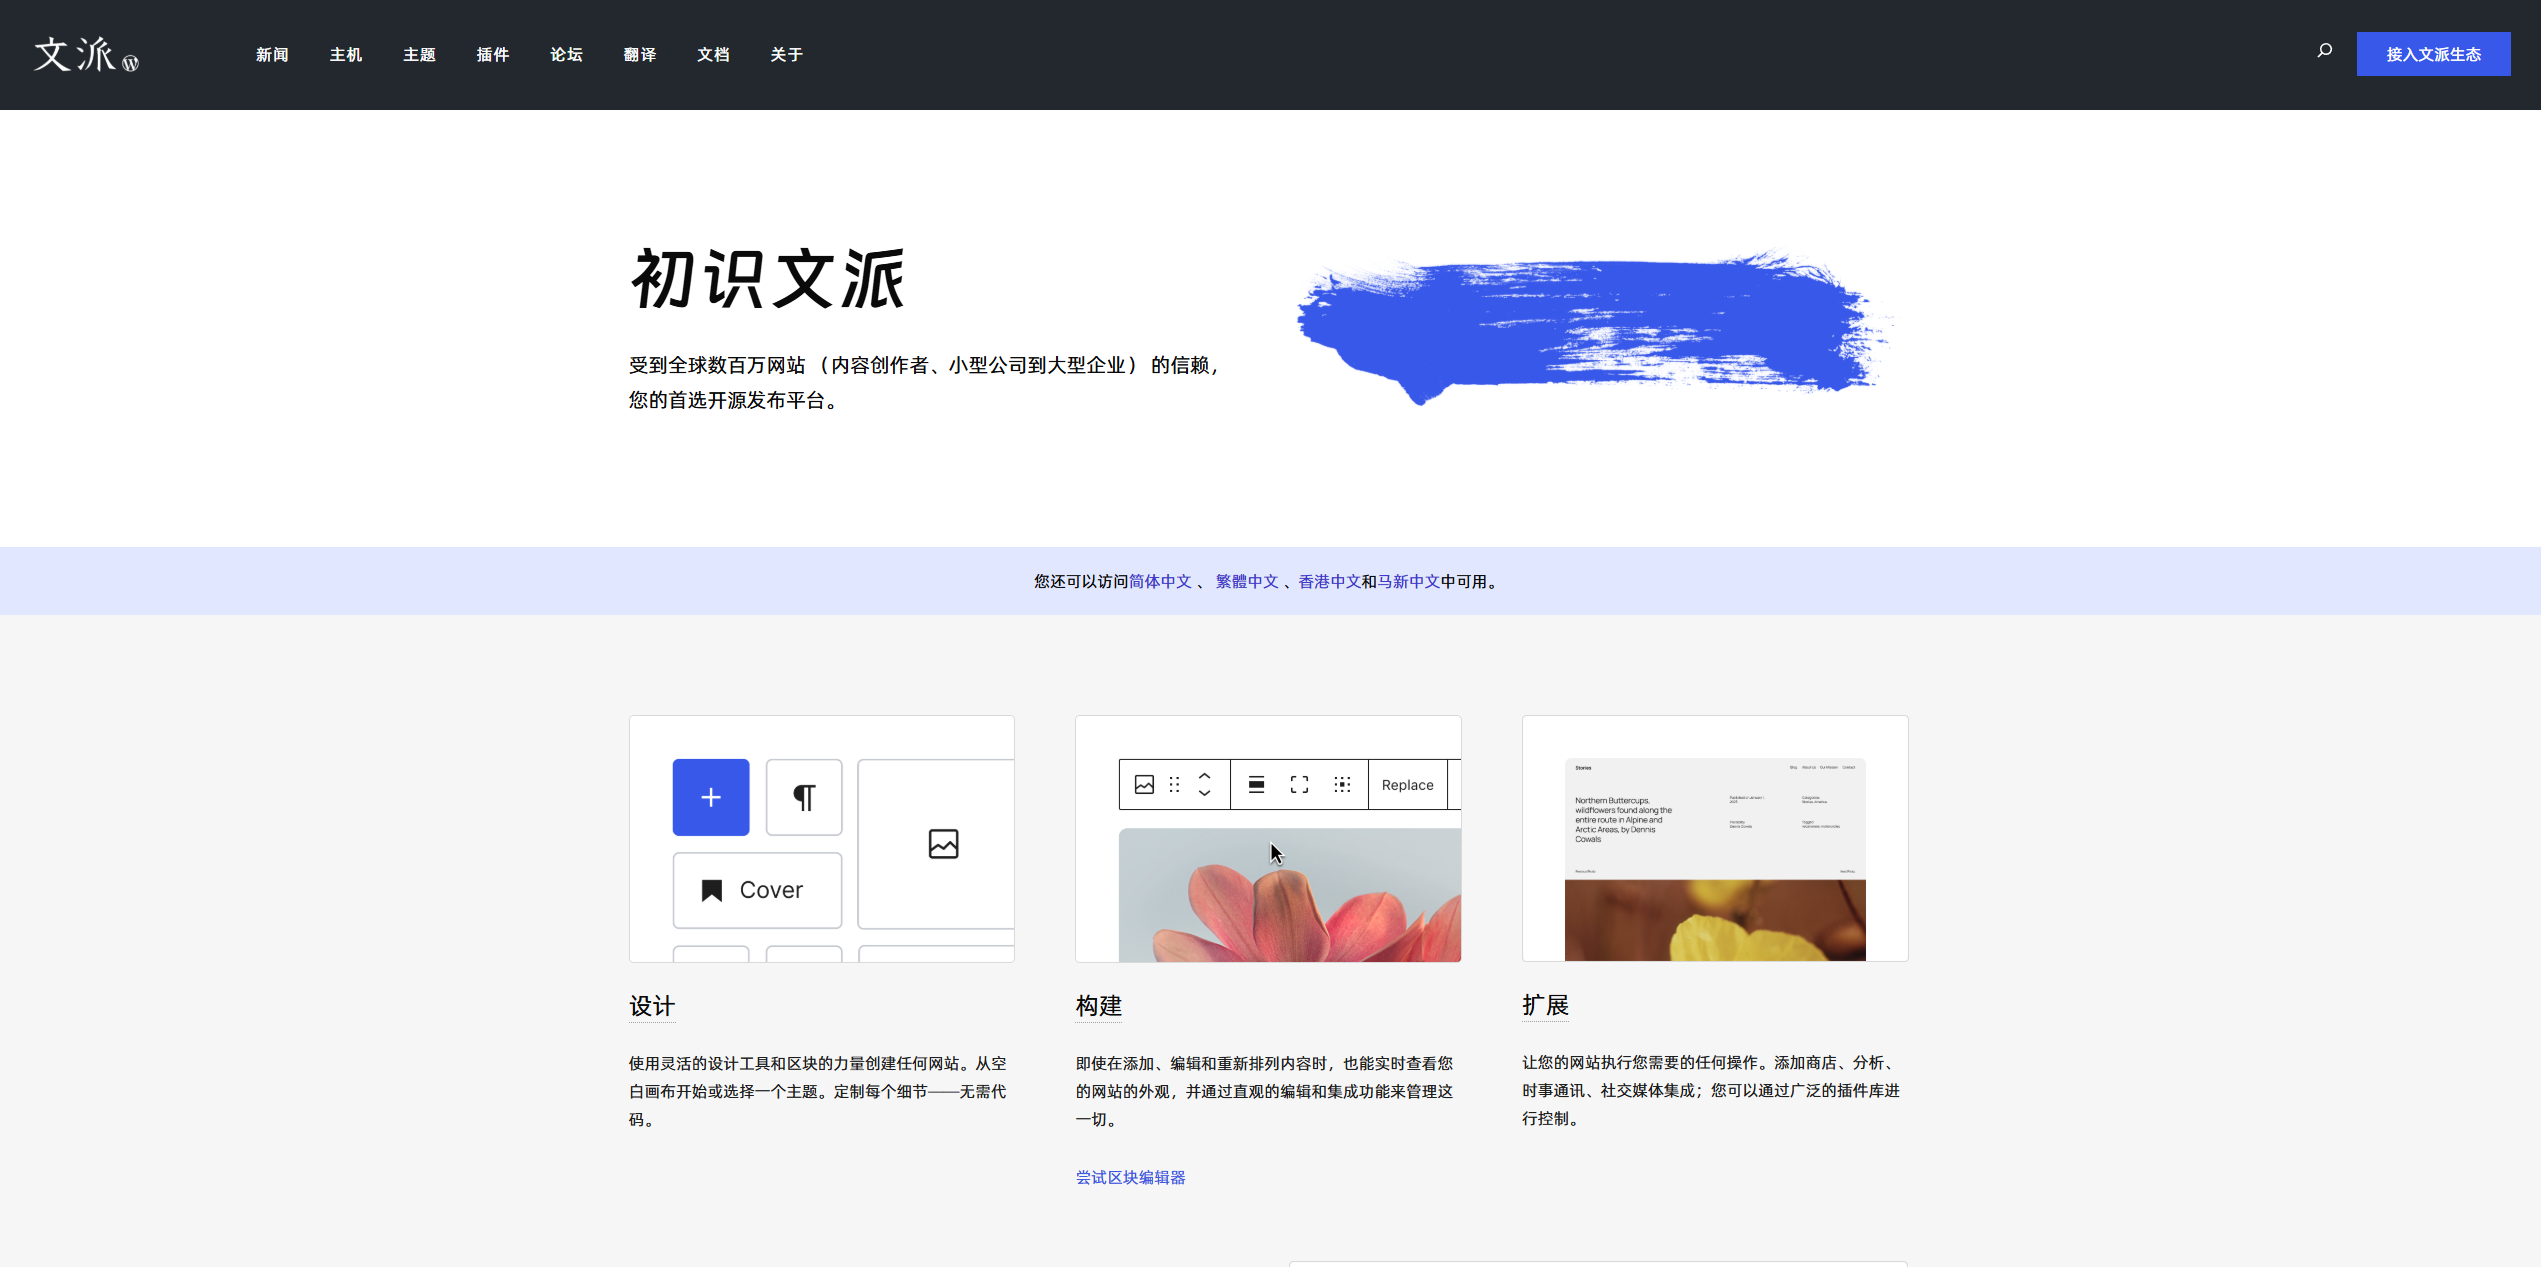Click the paragraph pilcrow block icon

pos(803,797)
